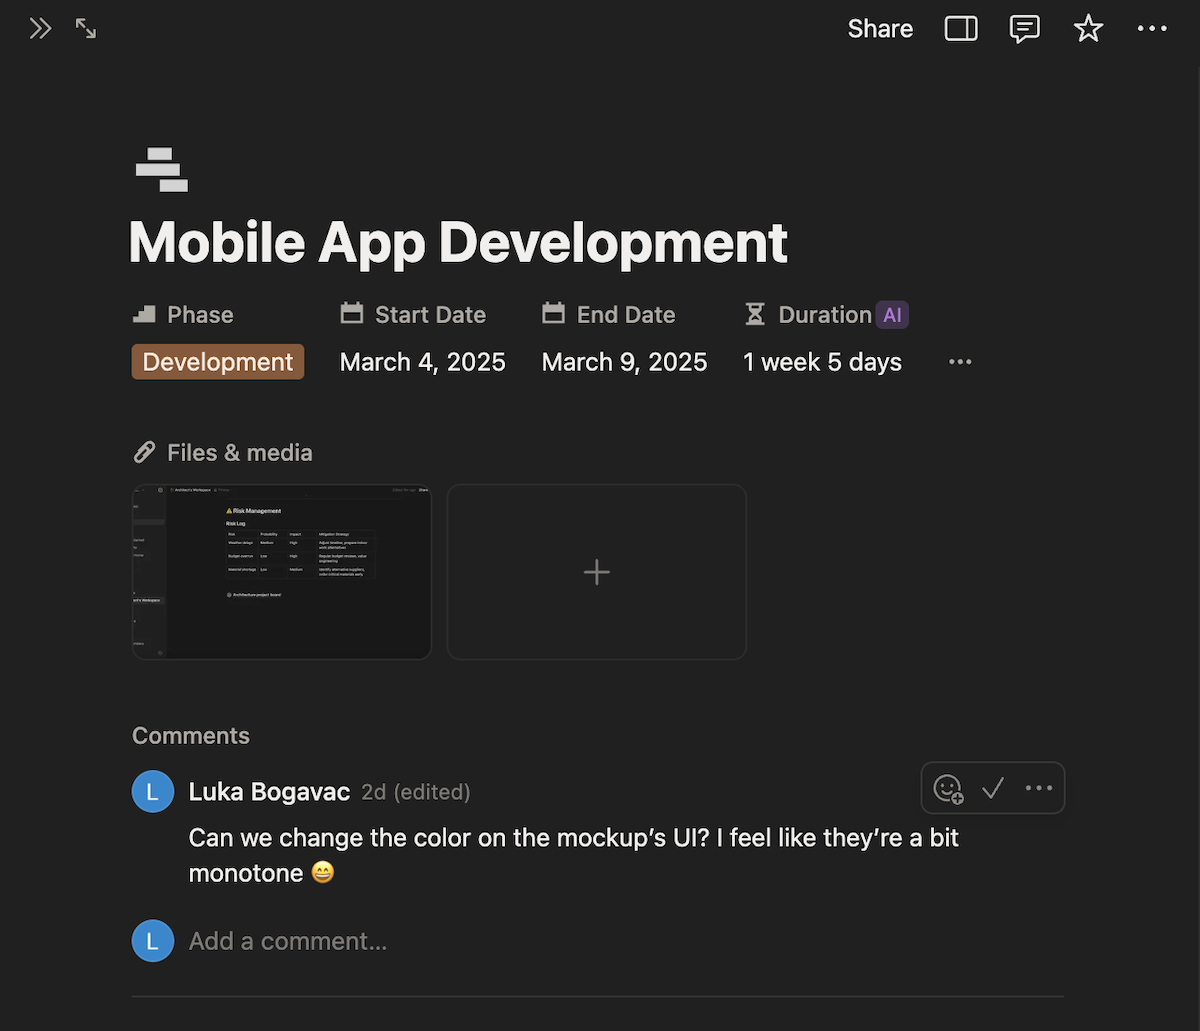Open the page options ellipsis menu
The width and height of the screenshot is (1200, 1031).
(1152, 28)
